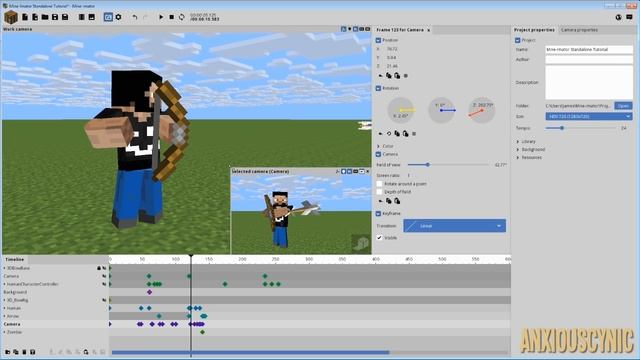Click the loop-rotation circular arrow icon
This screenshot has width=640, height=360.
tap(389, 133)
